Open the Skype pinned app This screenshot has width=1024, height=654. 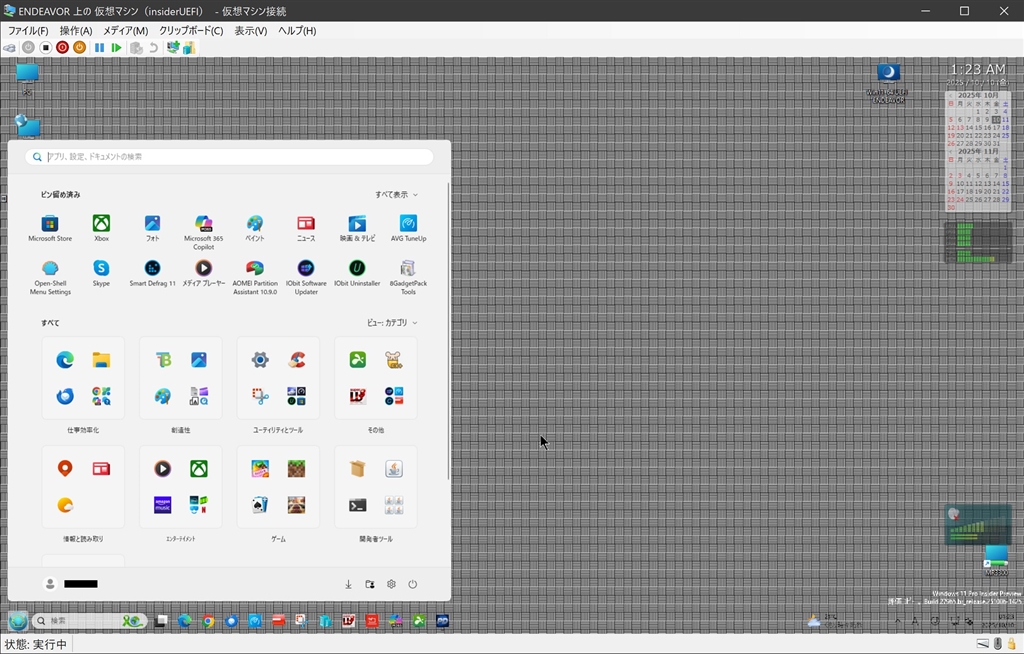coord(101,269)
